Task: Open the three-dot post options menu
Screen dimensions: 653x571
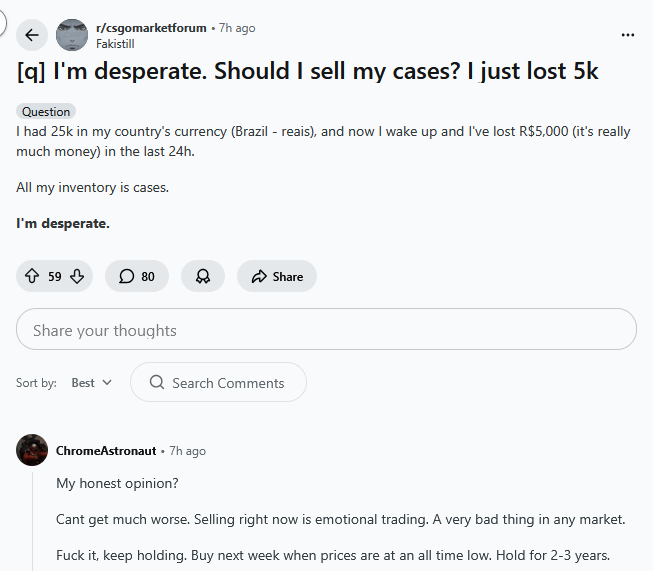Action: click(628, 35)
